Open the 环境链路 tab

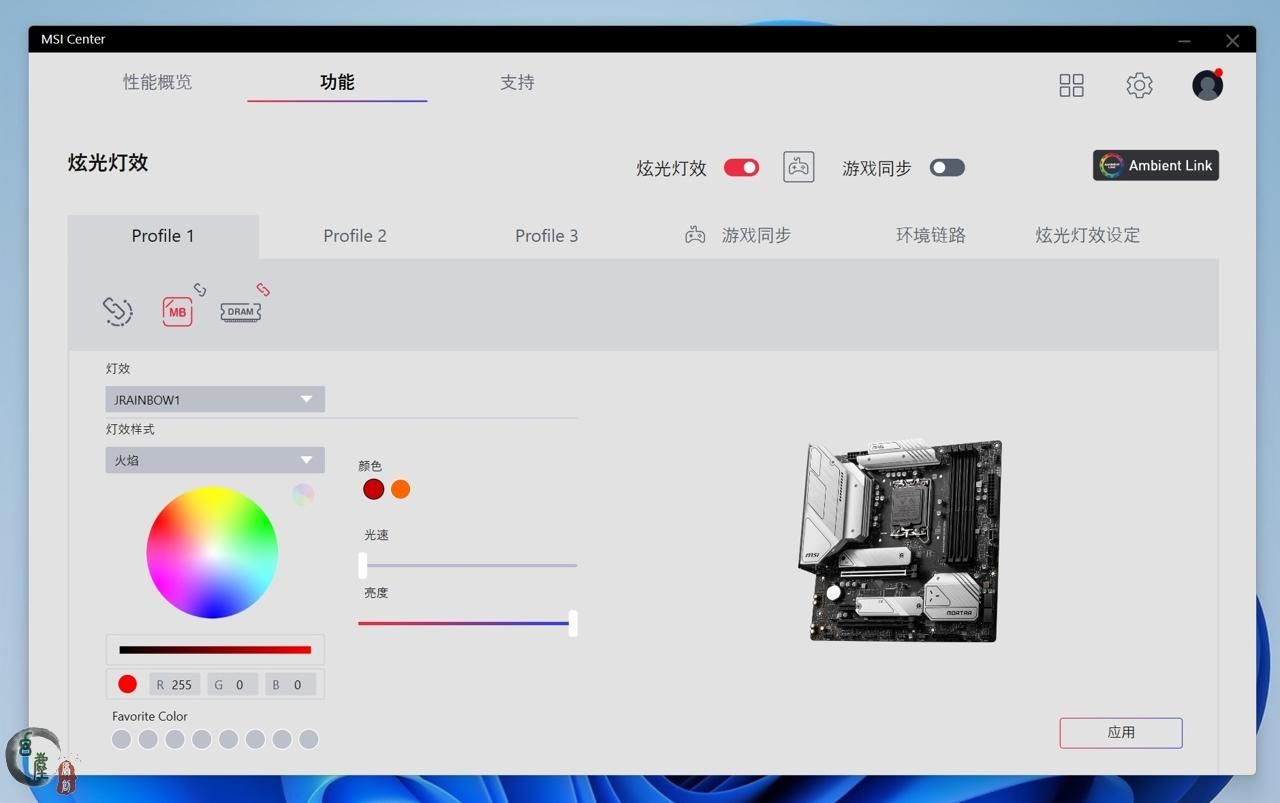931,235
